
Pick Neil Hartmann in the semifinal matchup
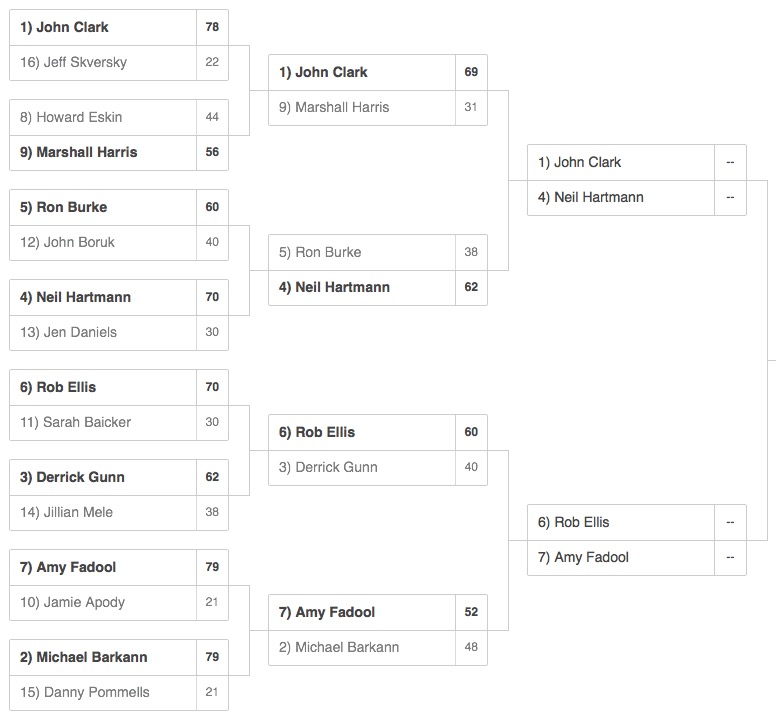(636, 198)
